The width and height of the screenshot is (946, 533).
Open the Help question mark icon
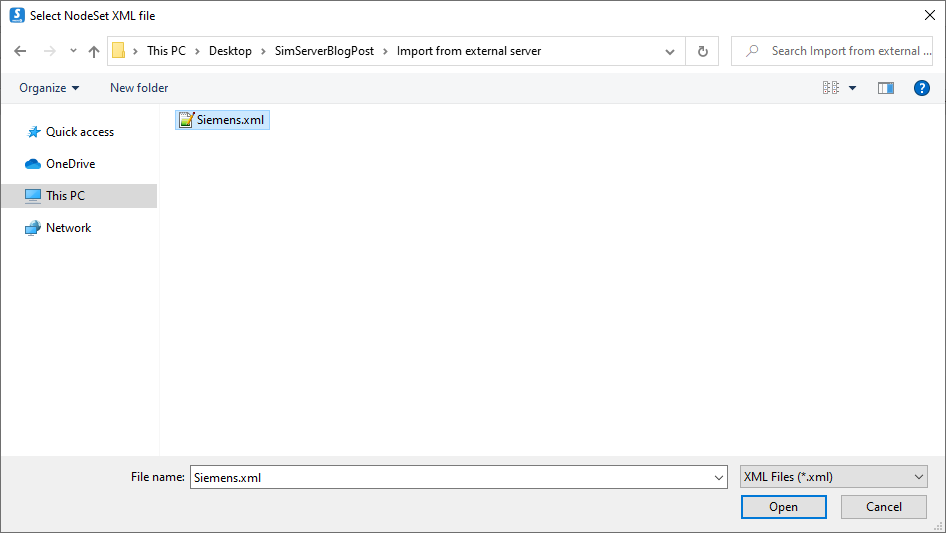922,88
